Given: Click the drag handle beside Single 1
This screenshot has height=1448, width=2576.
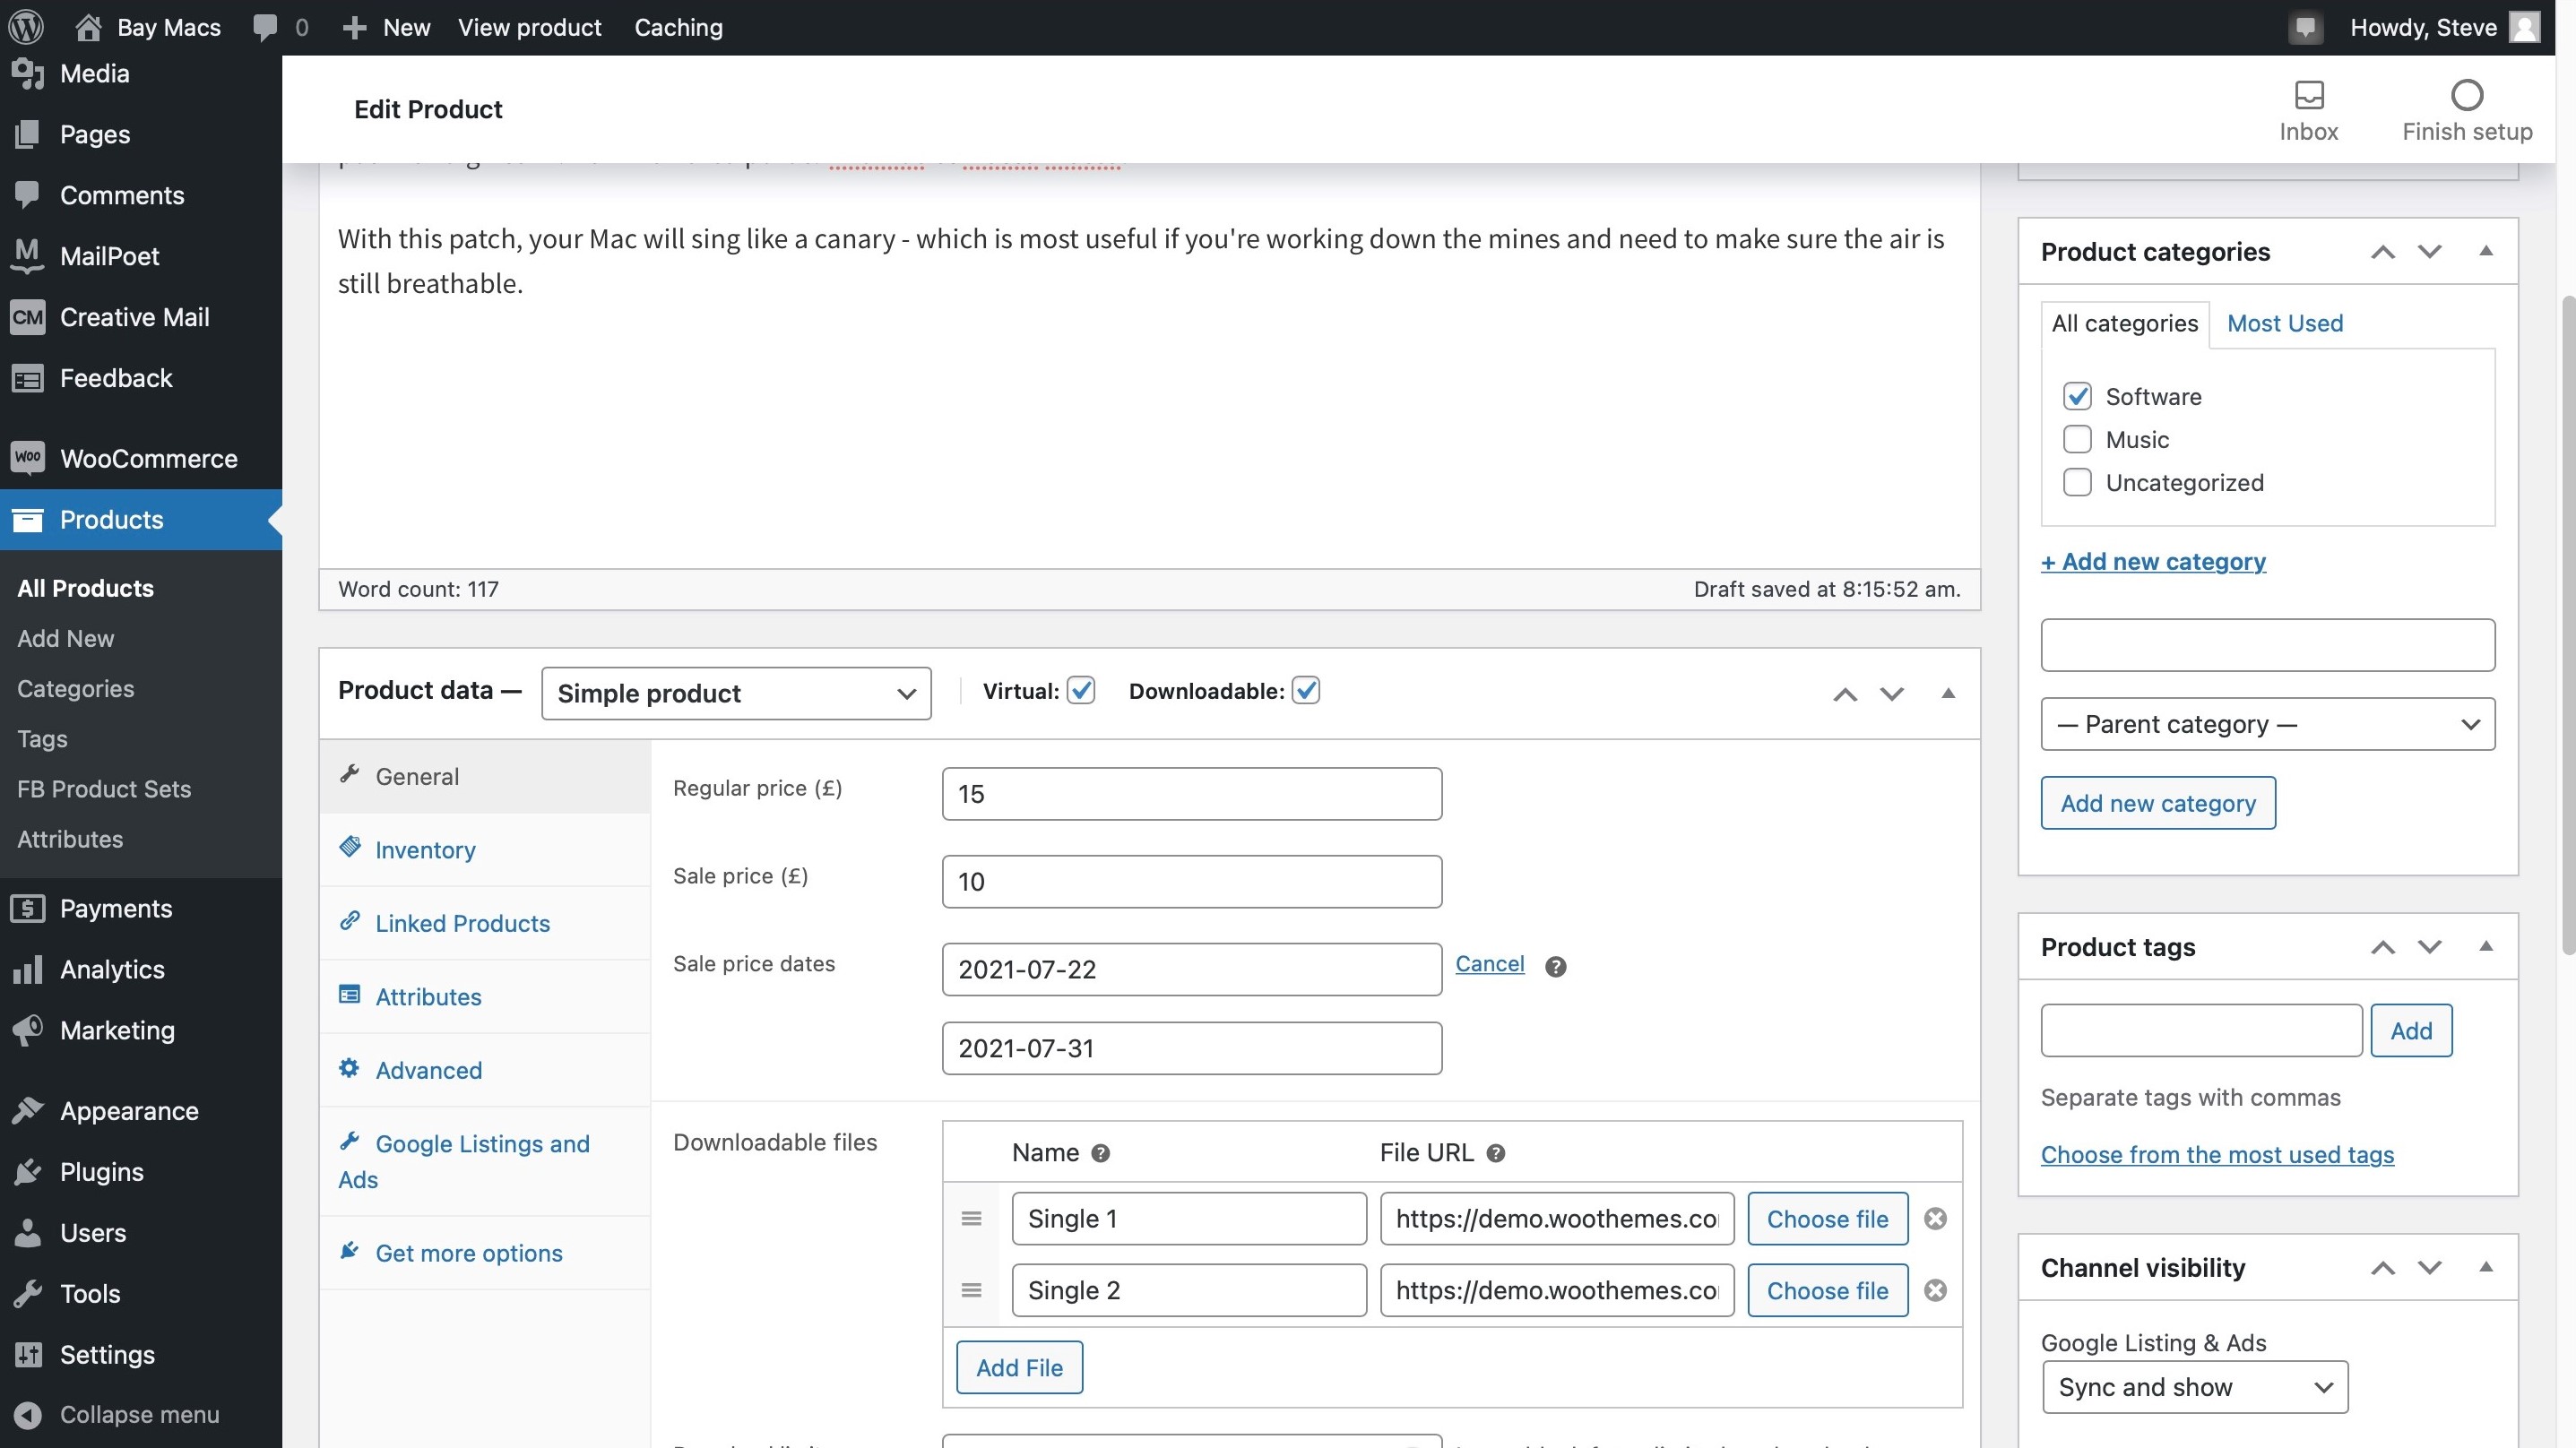Looking at the screenshot, I should 971,1218.
